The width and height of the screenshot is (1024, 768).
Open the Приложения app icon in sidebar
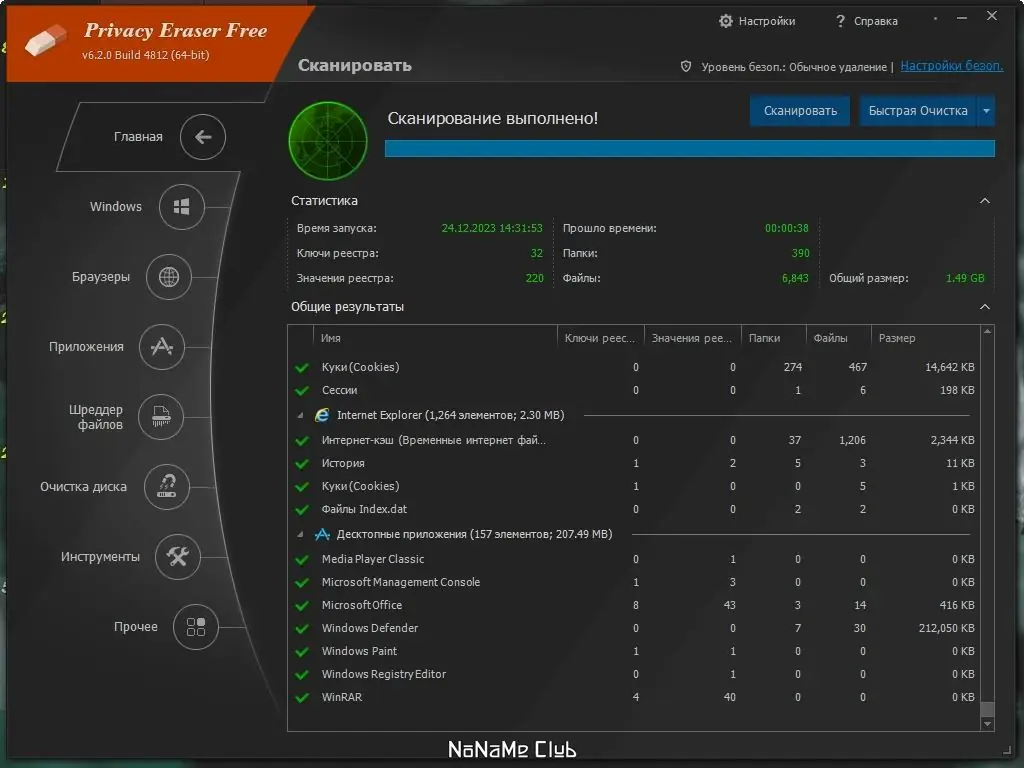pos(161,347)
